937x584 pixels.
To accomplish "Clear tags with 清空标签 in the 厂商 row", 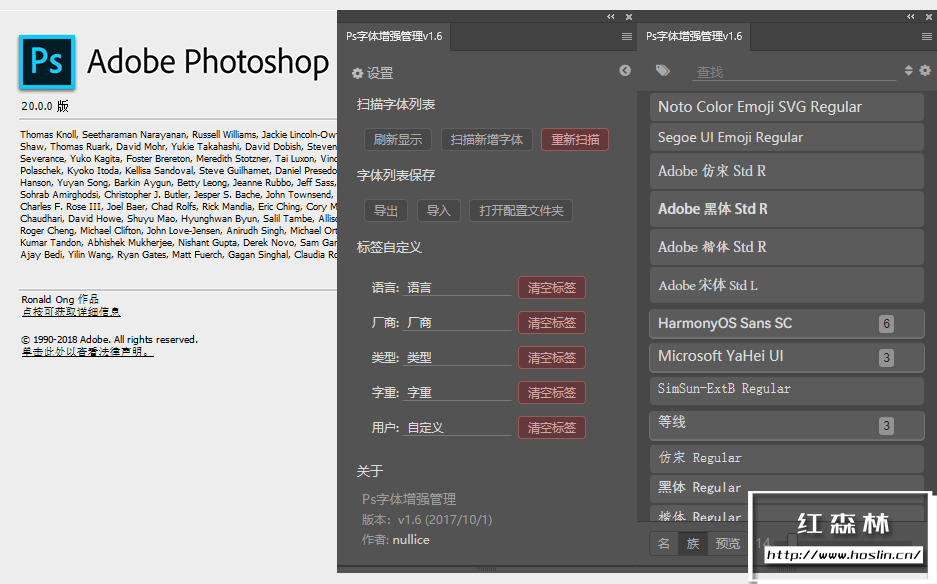I will click(x=552, y=323).
